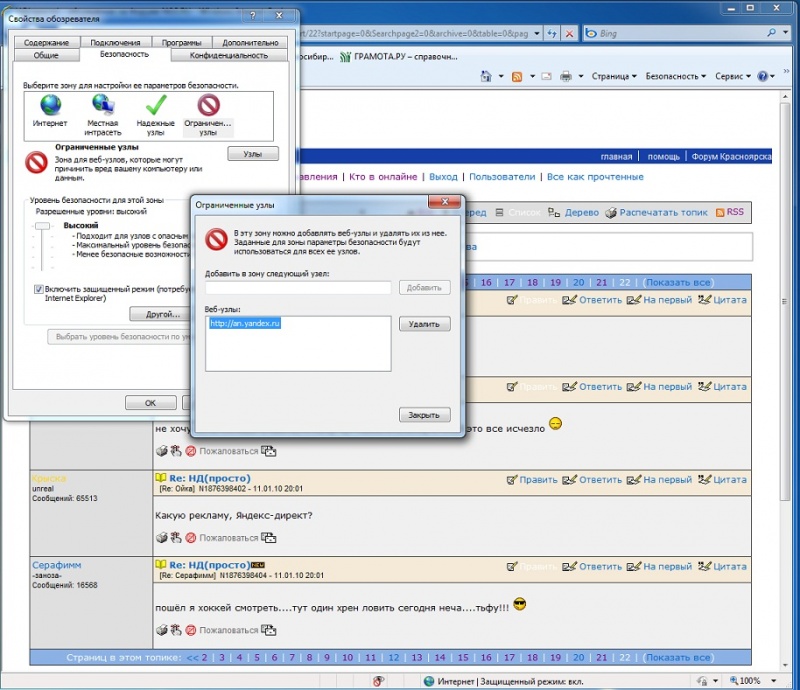Click the printer icon in the toolbar
The height and width of the screenshot is (690, 800).
(x=565, y=76)
